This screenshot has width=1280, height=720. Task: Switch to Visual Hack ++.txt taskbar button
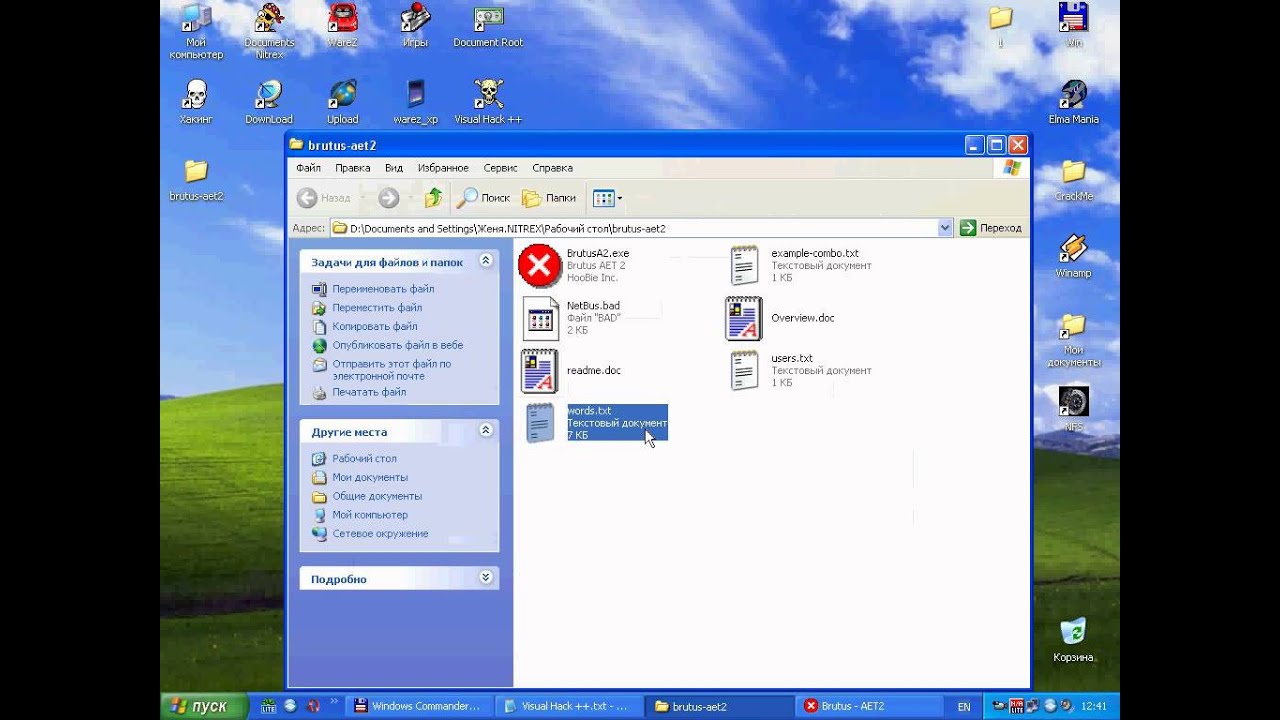(567, 706)
